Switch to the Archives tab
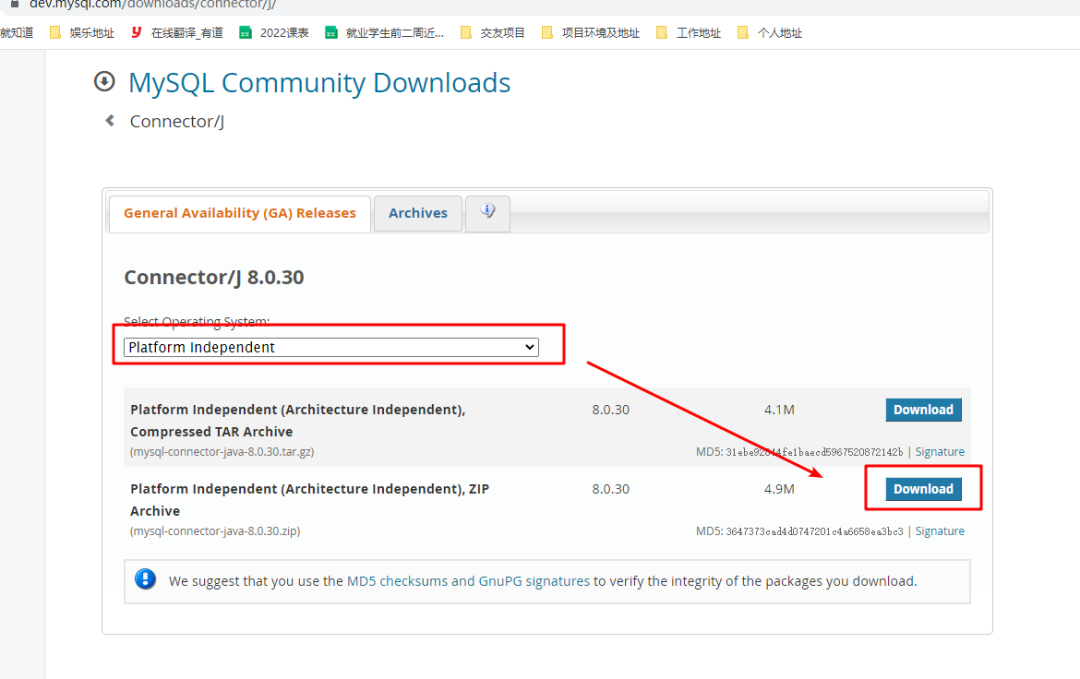The width and height of the screenshot is (1080, 679). pos(418,213)
